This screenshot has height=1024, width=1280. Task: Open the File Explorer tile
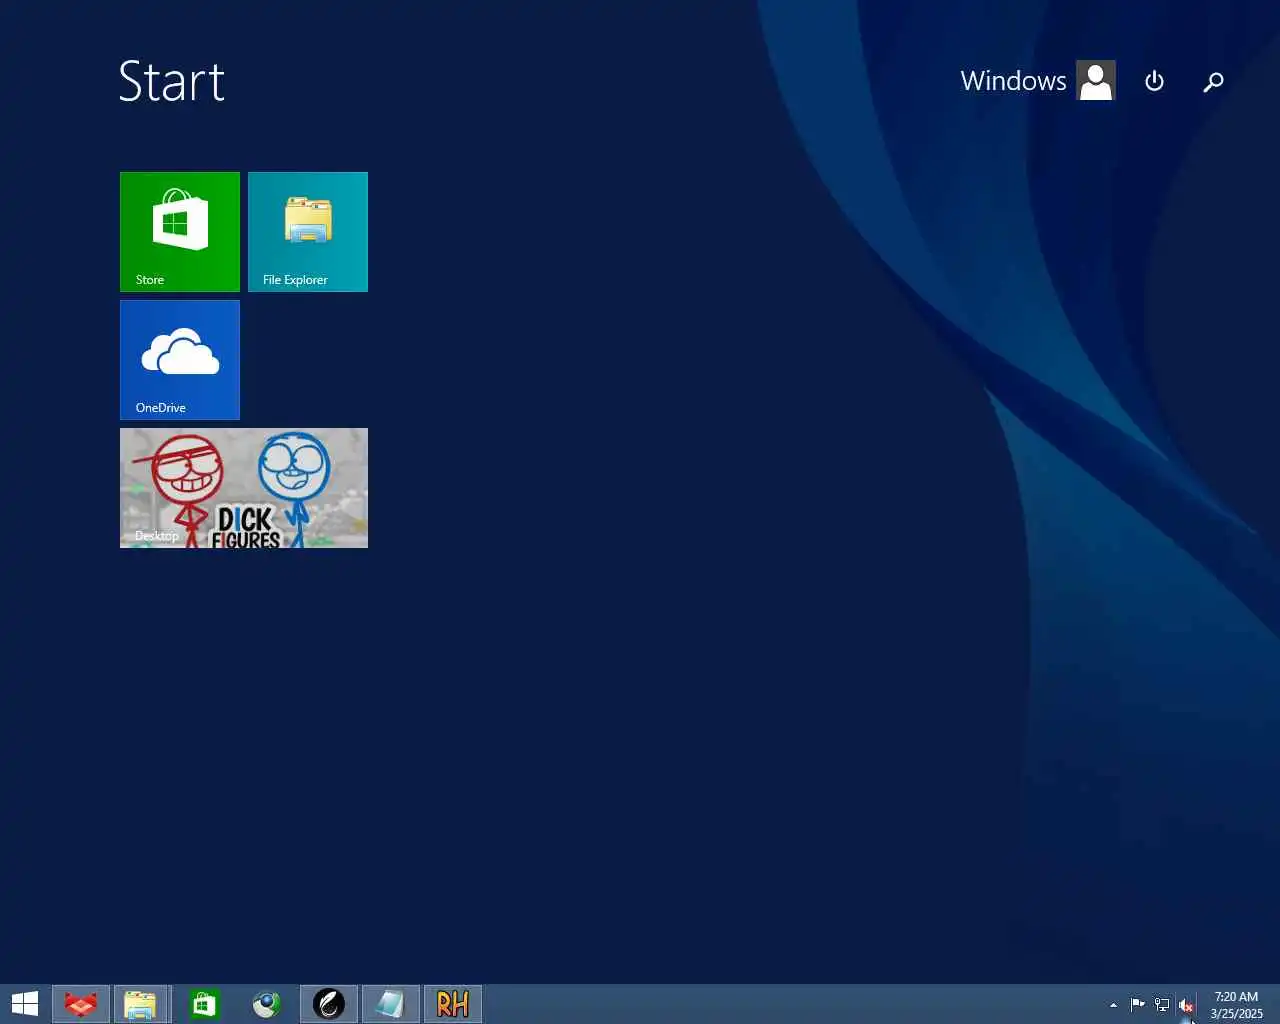click(x=308, y=232)
